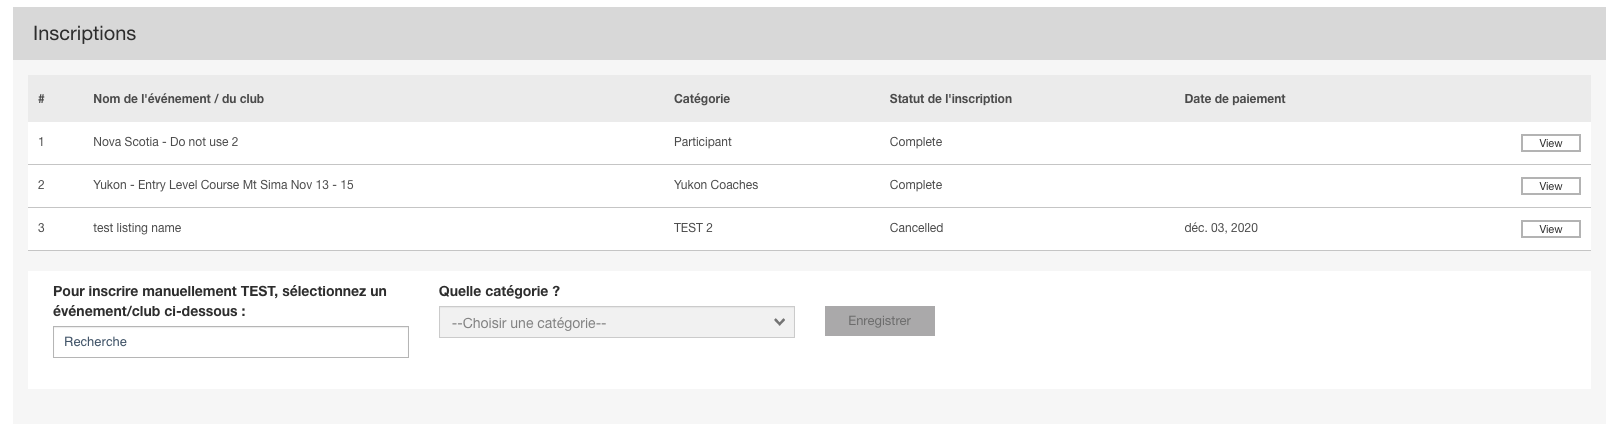This screenshot has width=1617, height=436.
Task: Click the 'test listing name' entry
Action: (x=137, y=228)
